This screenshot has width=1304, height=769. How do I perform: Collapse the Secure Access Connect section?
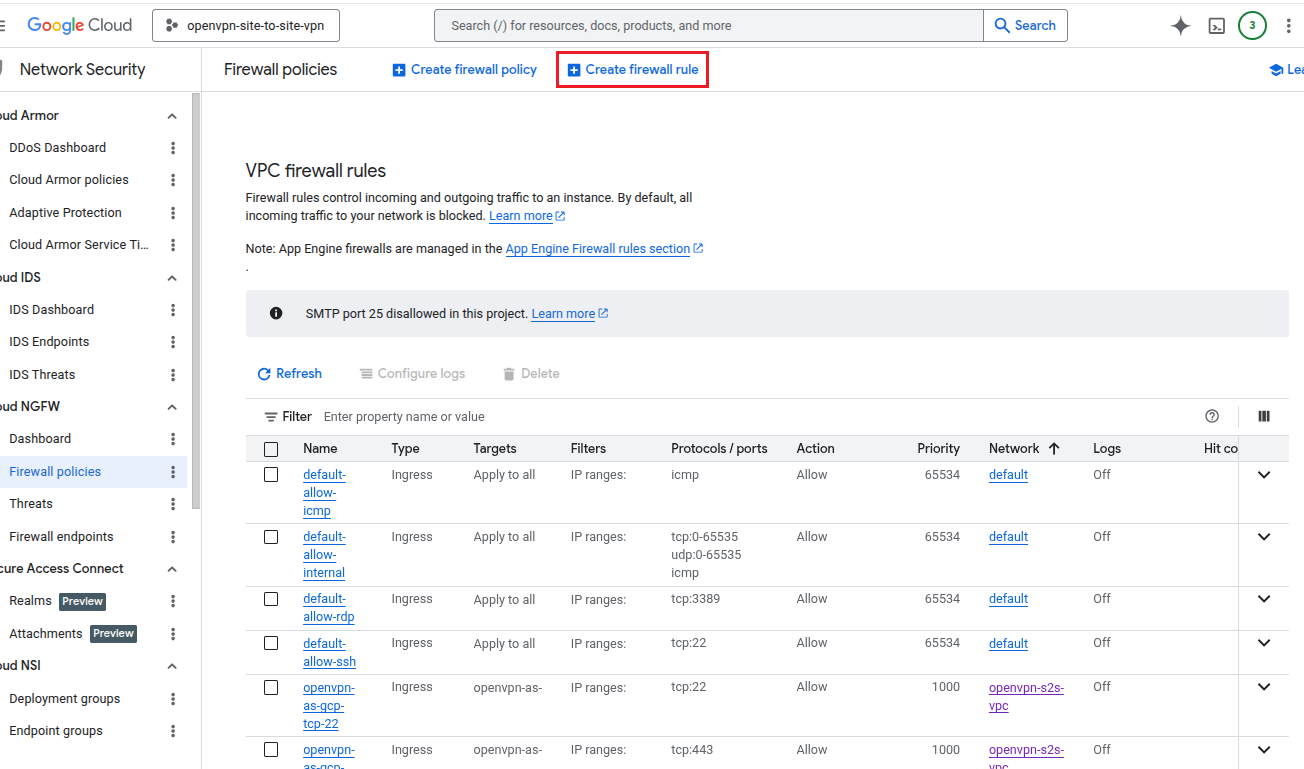point(172,569)
